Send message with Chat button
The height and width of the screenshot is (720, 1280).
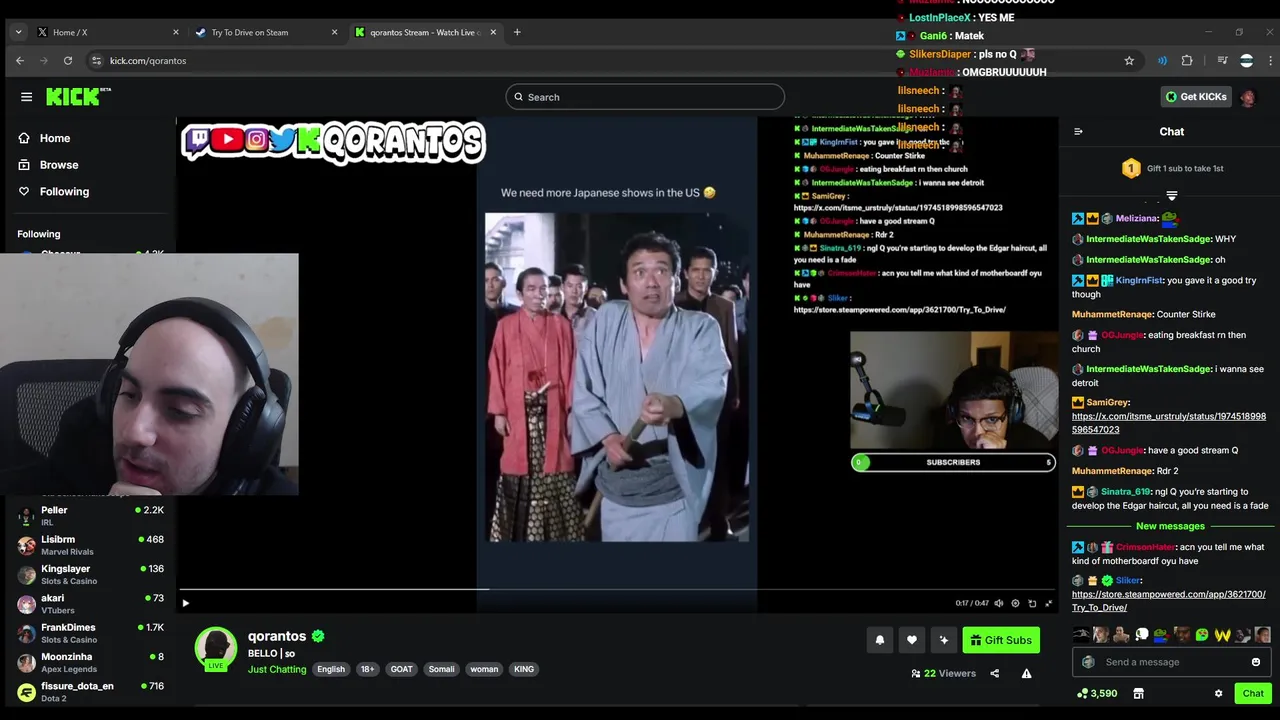1253,693
